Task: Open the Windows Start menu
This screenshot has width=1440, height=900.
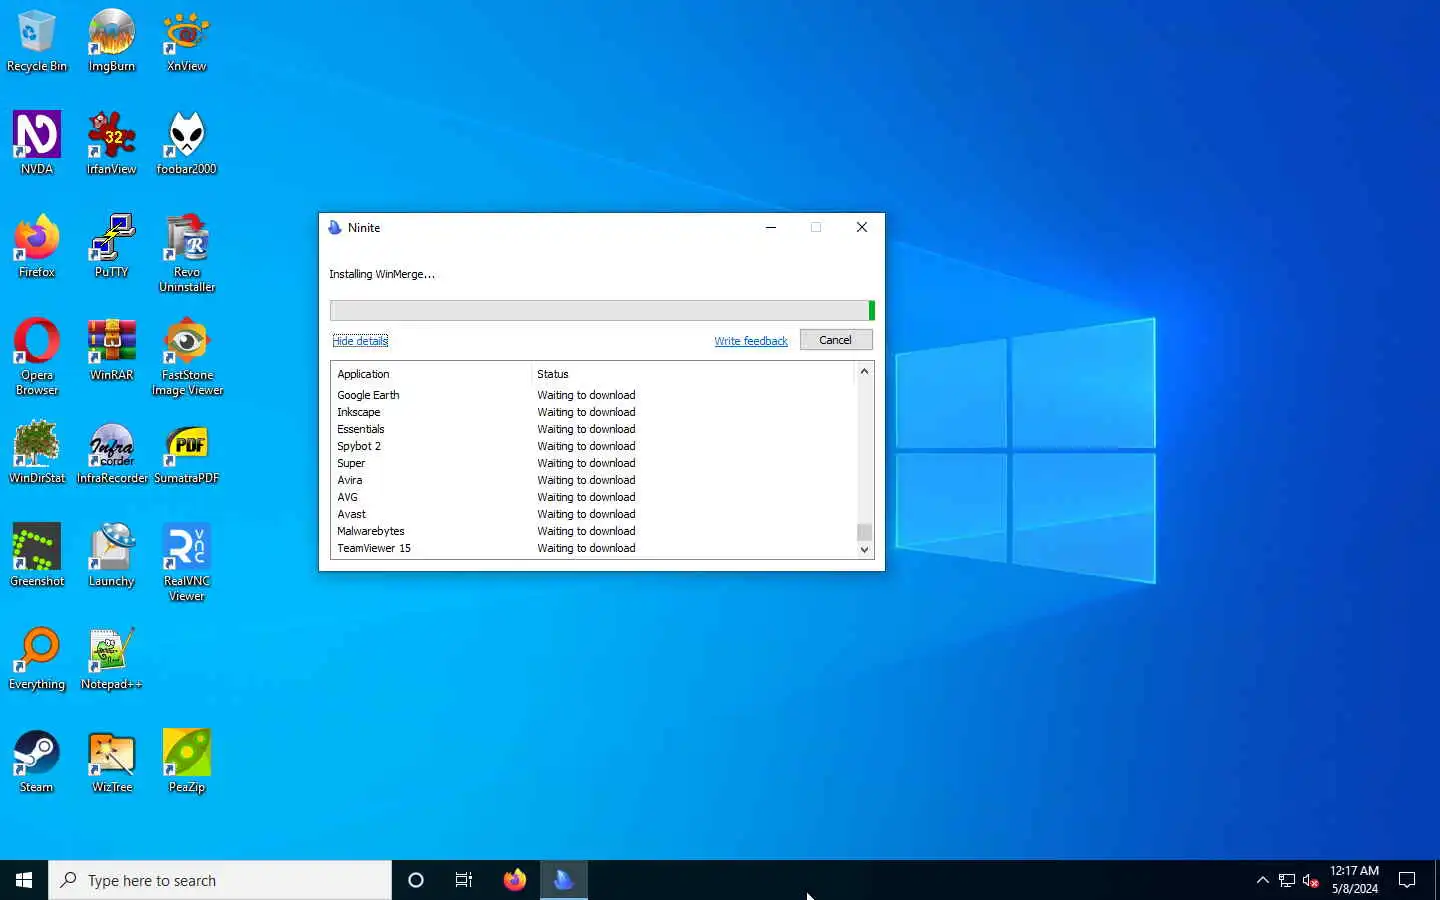Action: click(24, 880)
